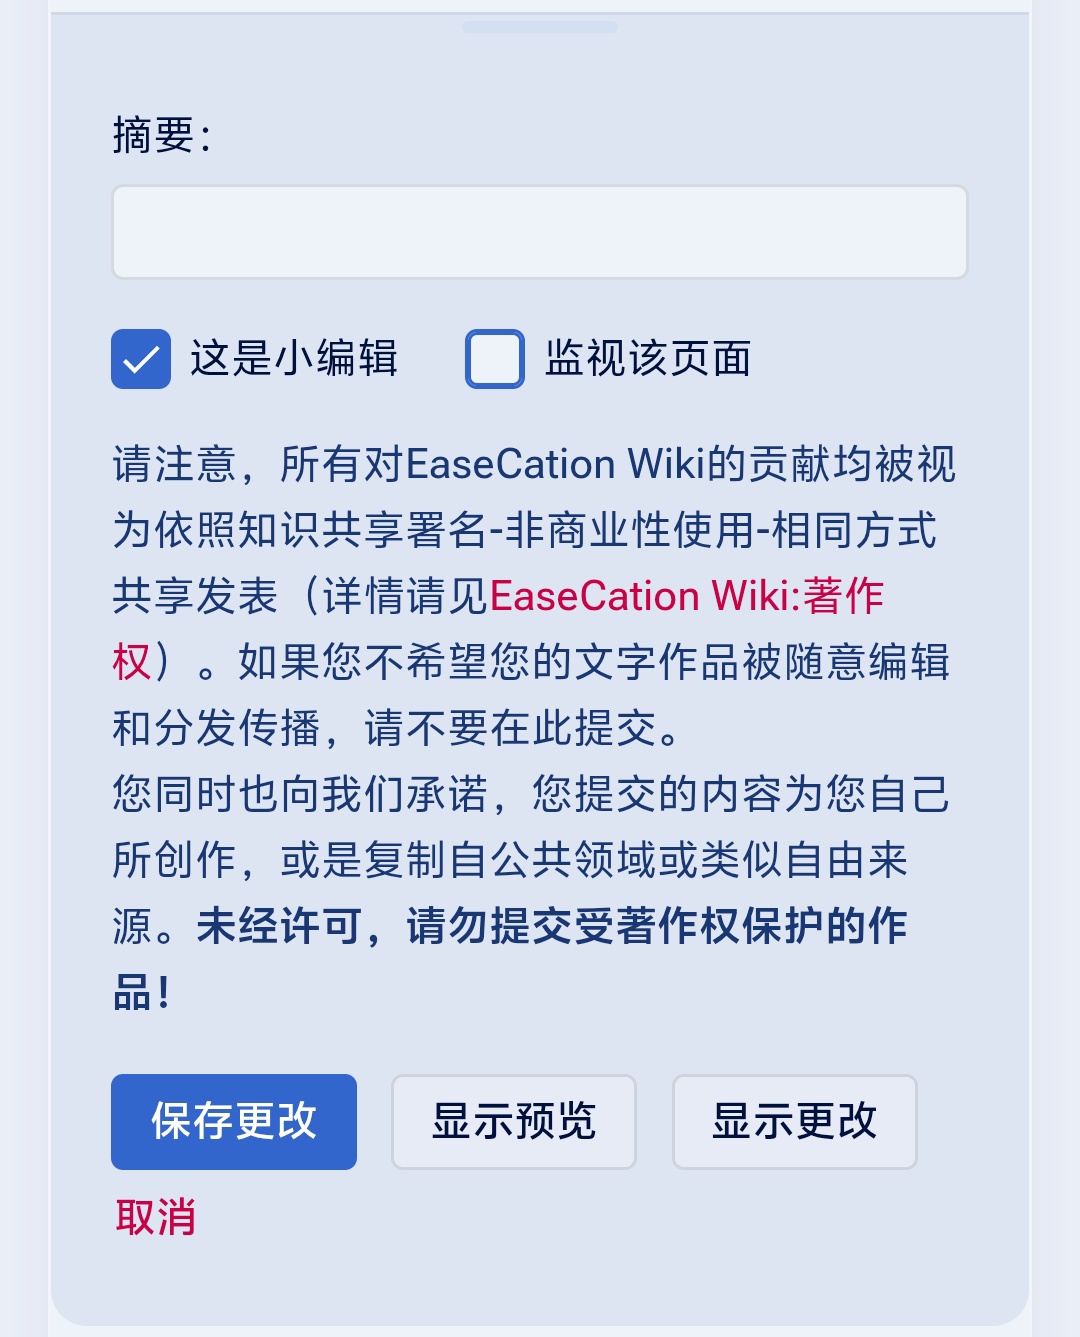Click the 监视该页面 label text
The height and width of the screenshot is (1337, 1080).
click(648, 359)
